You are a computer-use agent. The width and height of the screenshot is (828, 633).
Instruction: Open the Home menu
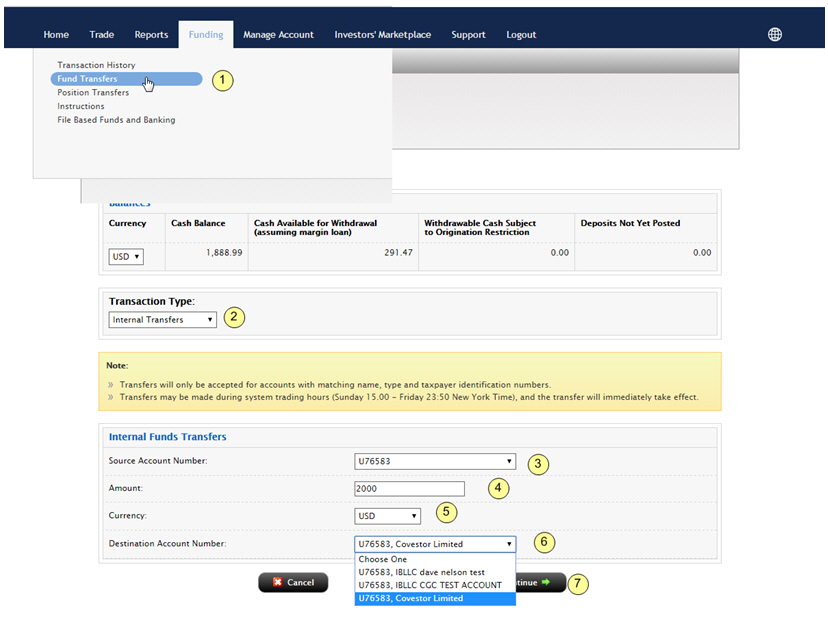(56, 35)
